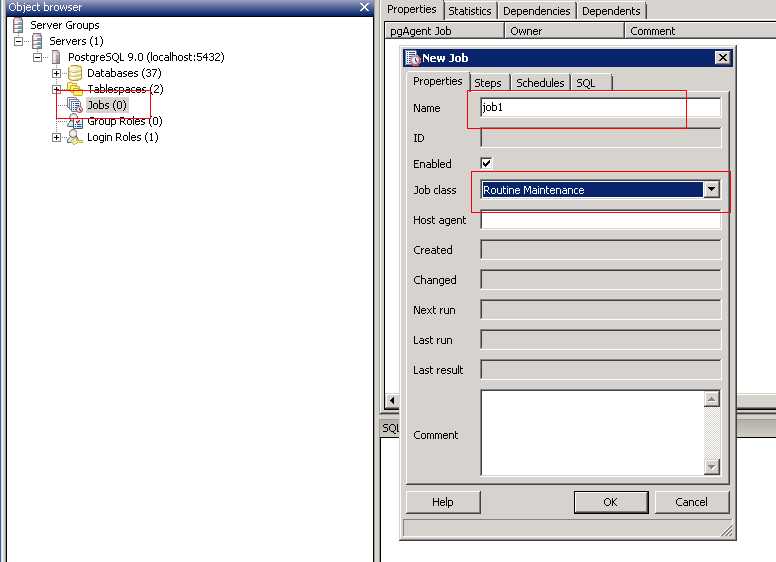Click the left scroll arrow of properties list
Screen dimensions: 776x562
[x=392, y=400]
